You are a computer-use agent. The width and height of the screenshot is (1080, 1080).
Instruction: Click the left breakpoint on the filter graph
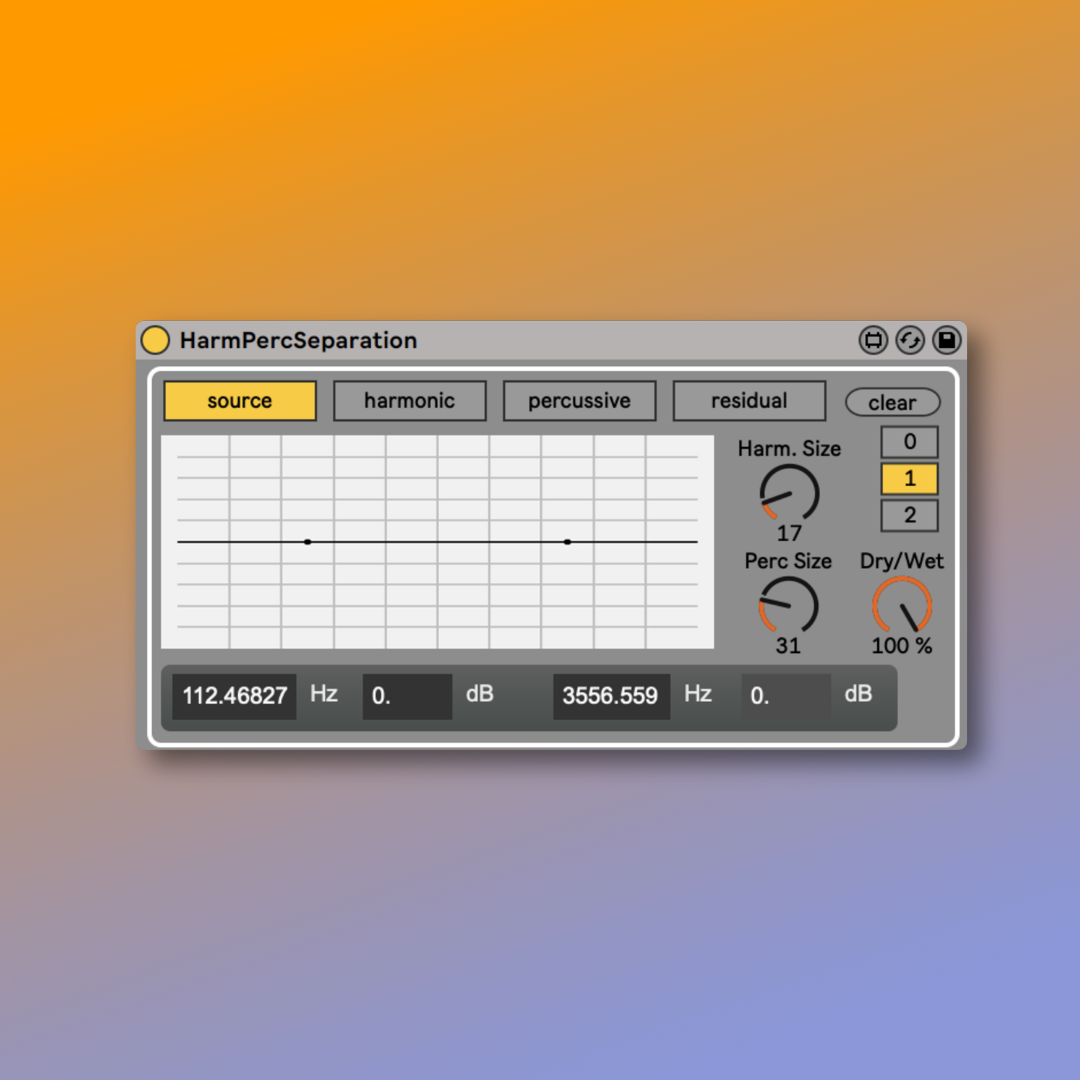(308, 542)
